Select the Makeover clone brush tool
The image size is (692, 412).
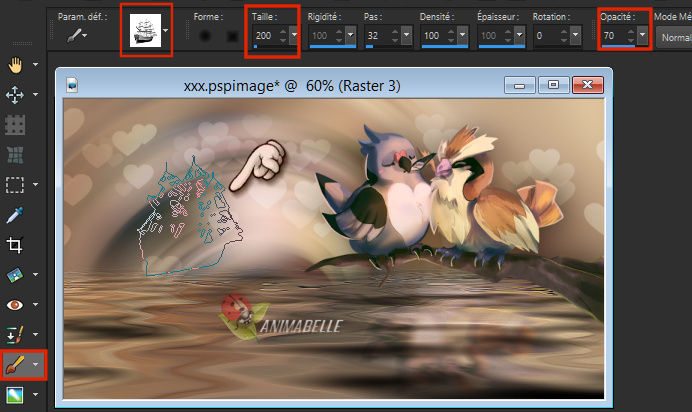[15, 335]
